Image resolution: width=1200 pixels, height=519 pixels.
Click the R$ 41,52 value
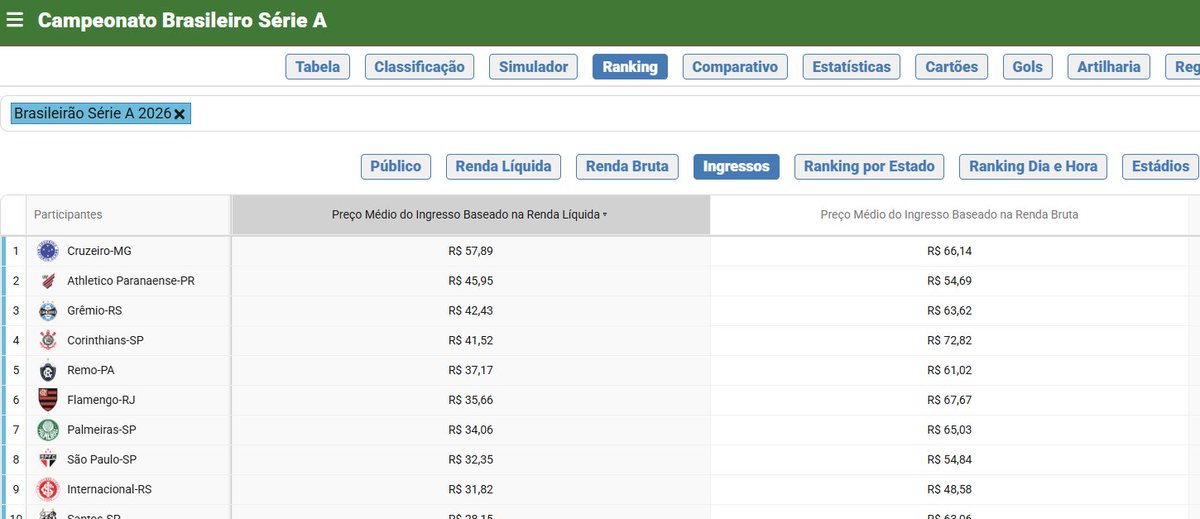471,341
